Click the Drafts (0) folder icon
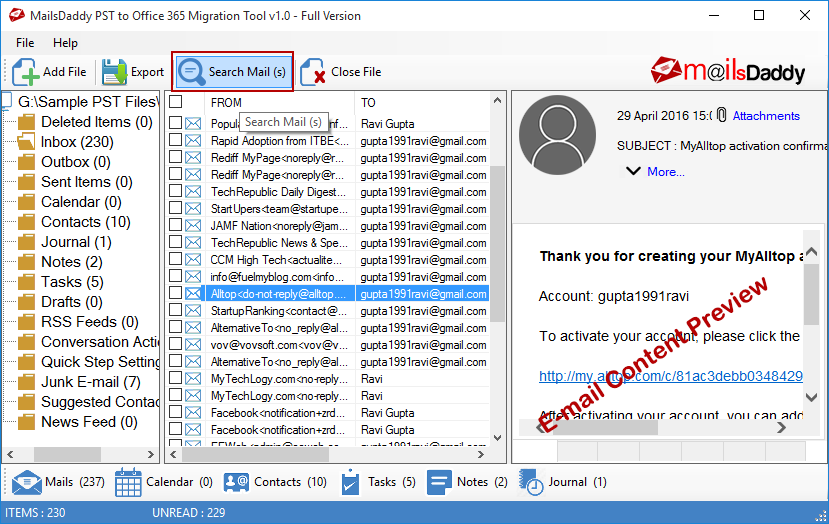Screen dimensions: 829x524 click(x=26, y=302)
